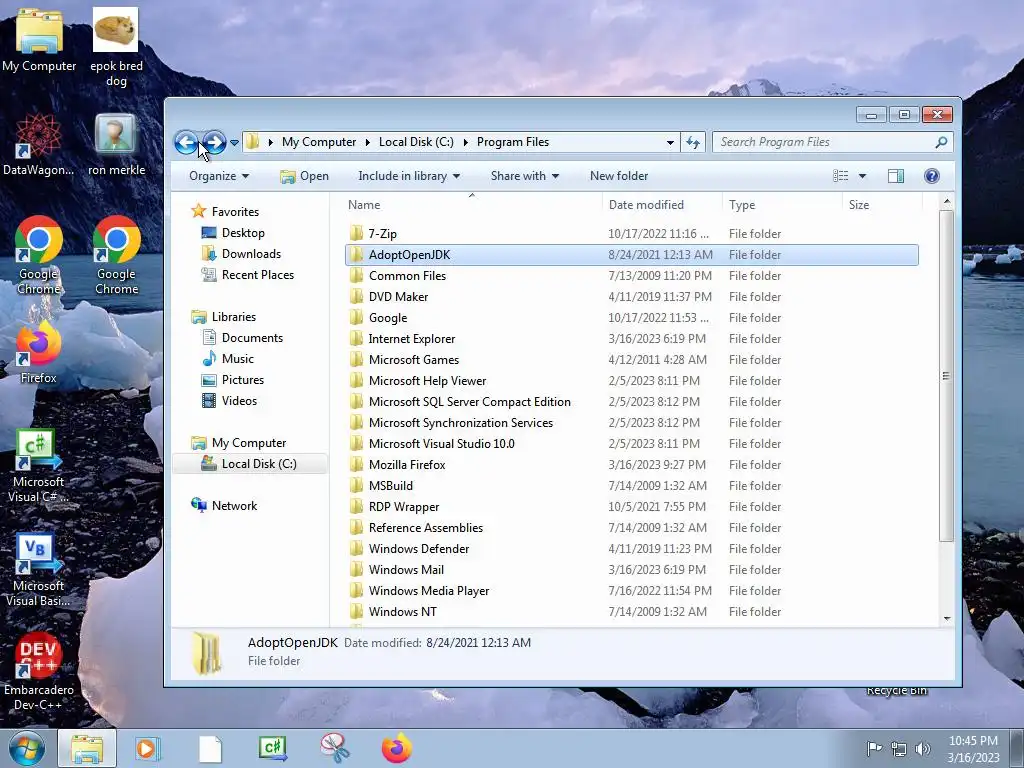
Task: Select Embarcadero Dev-C++ desktop icon
Action: 38,671
